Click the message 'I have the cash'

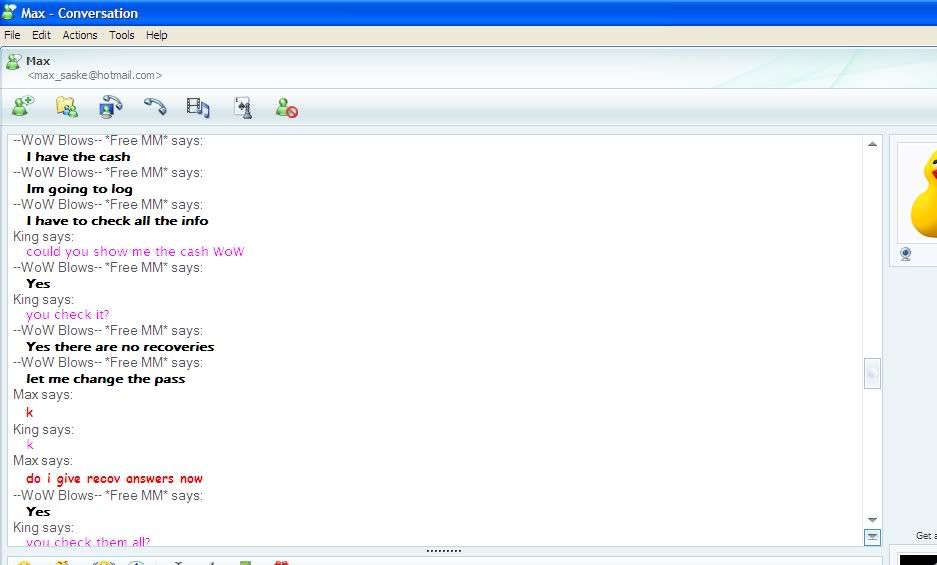(78, 157)
